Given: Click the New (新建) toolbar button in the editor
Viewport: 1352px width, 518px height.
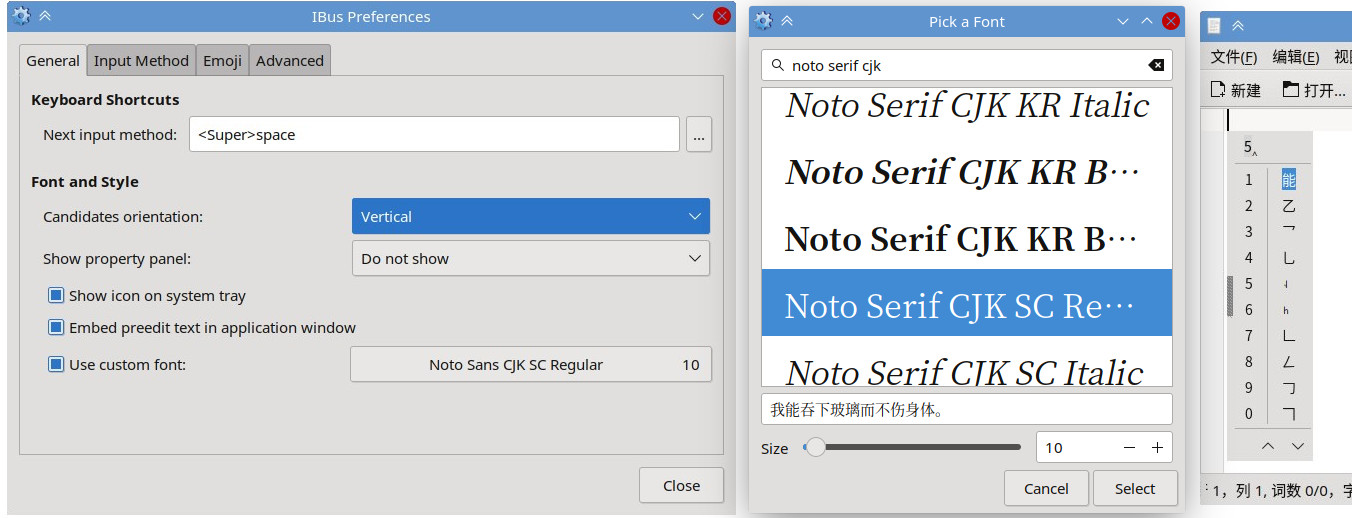Looking at the screenshot, I should [x=1235, y=90].
